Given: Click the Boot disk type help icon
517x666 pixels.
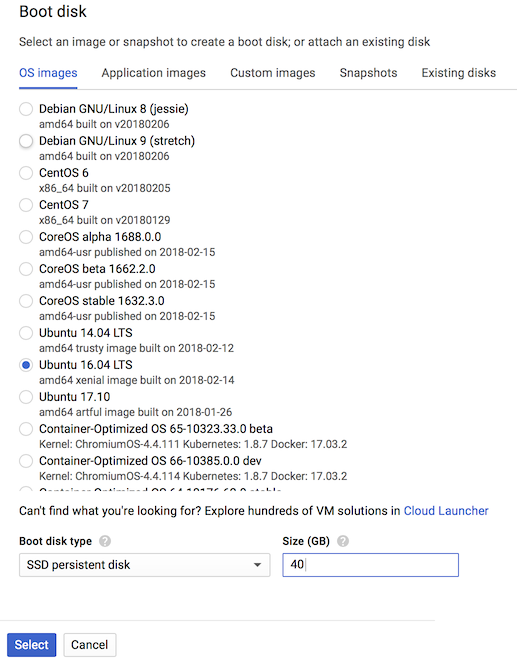Looking at the screenshot, I should click(x=105, y=541).
